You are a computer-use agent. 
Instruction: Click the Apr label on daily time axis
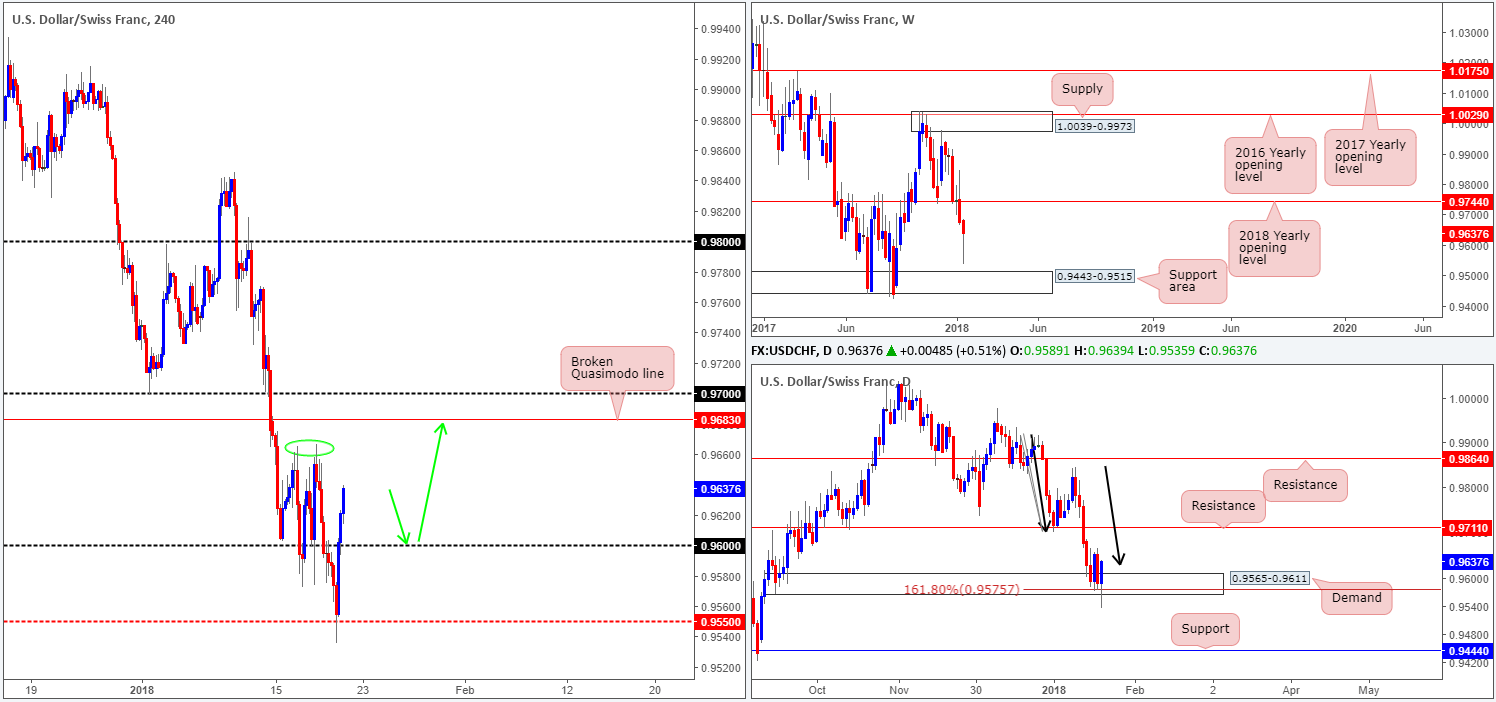(x=1291, y=690)
